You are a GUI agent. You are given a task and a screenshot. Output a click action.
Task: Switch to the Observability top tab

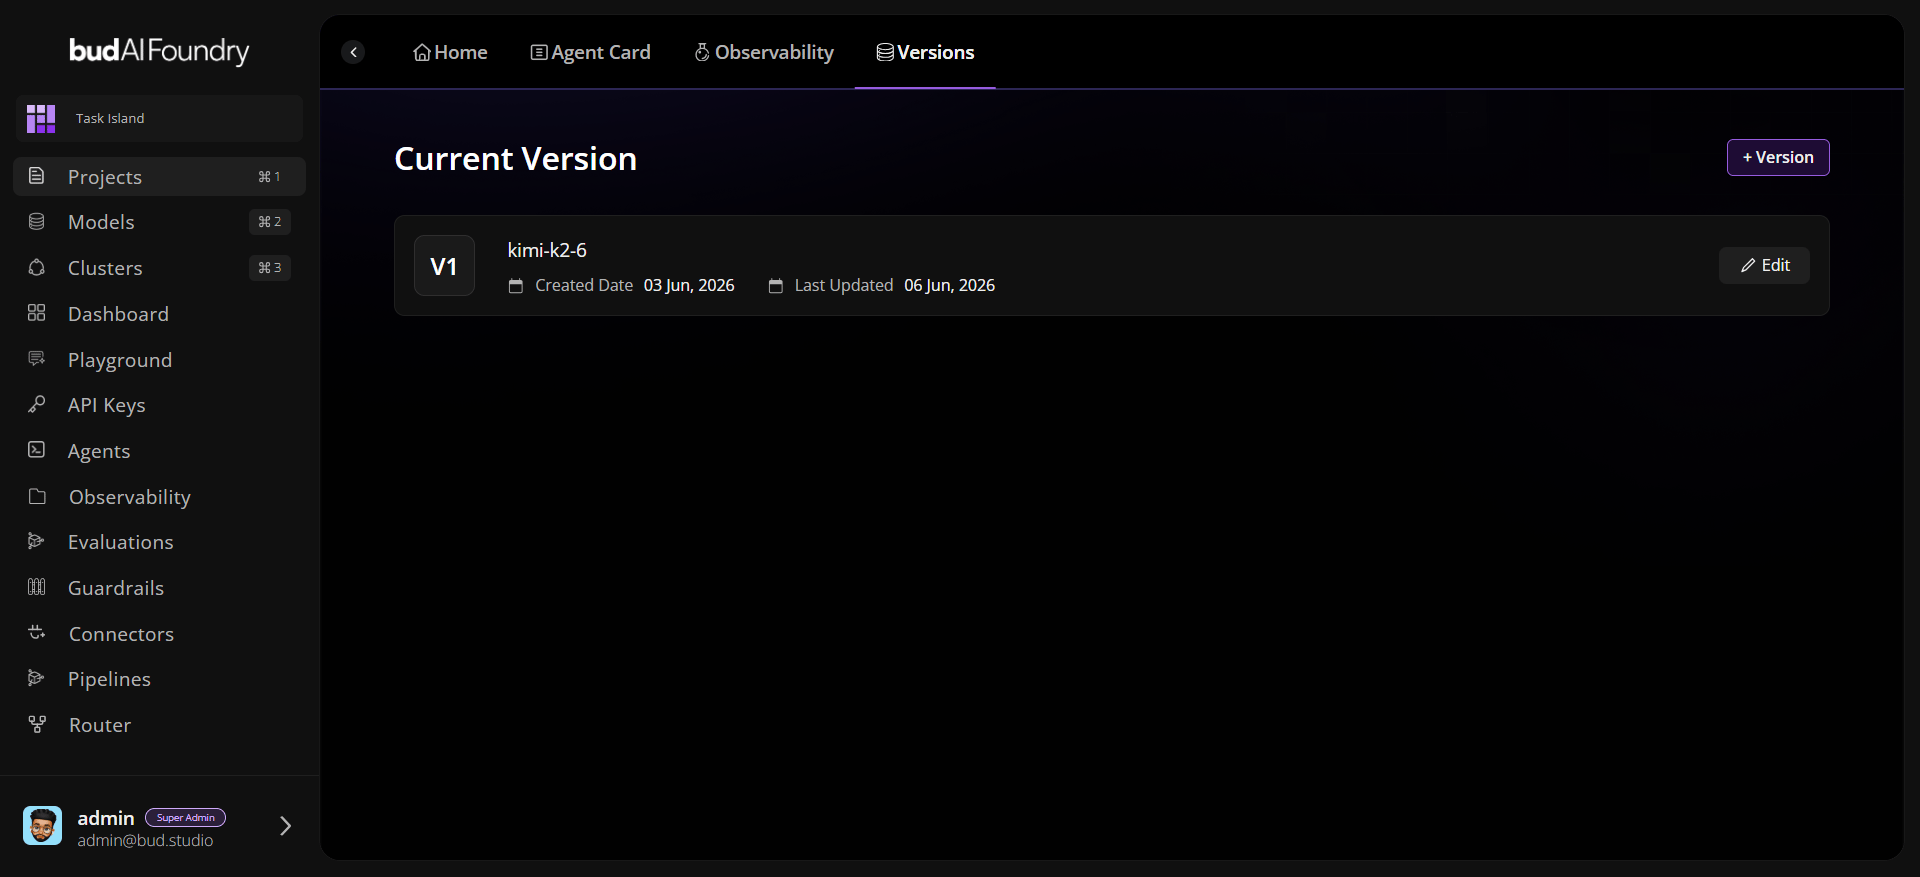(764, 52)
